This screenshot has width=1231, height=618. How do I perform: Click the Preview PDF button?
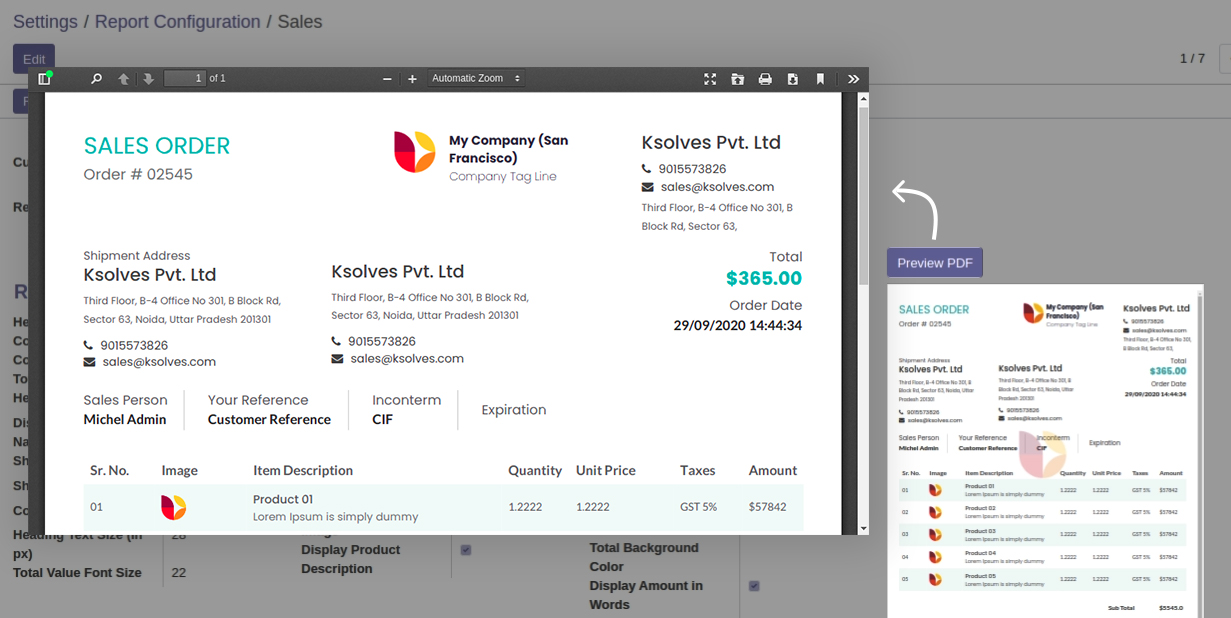(x=935, y=263)
